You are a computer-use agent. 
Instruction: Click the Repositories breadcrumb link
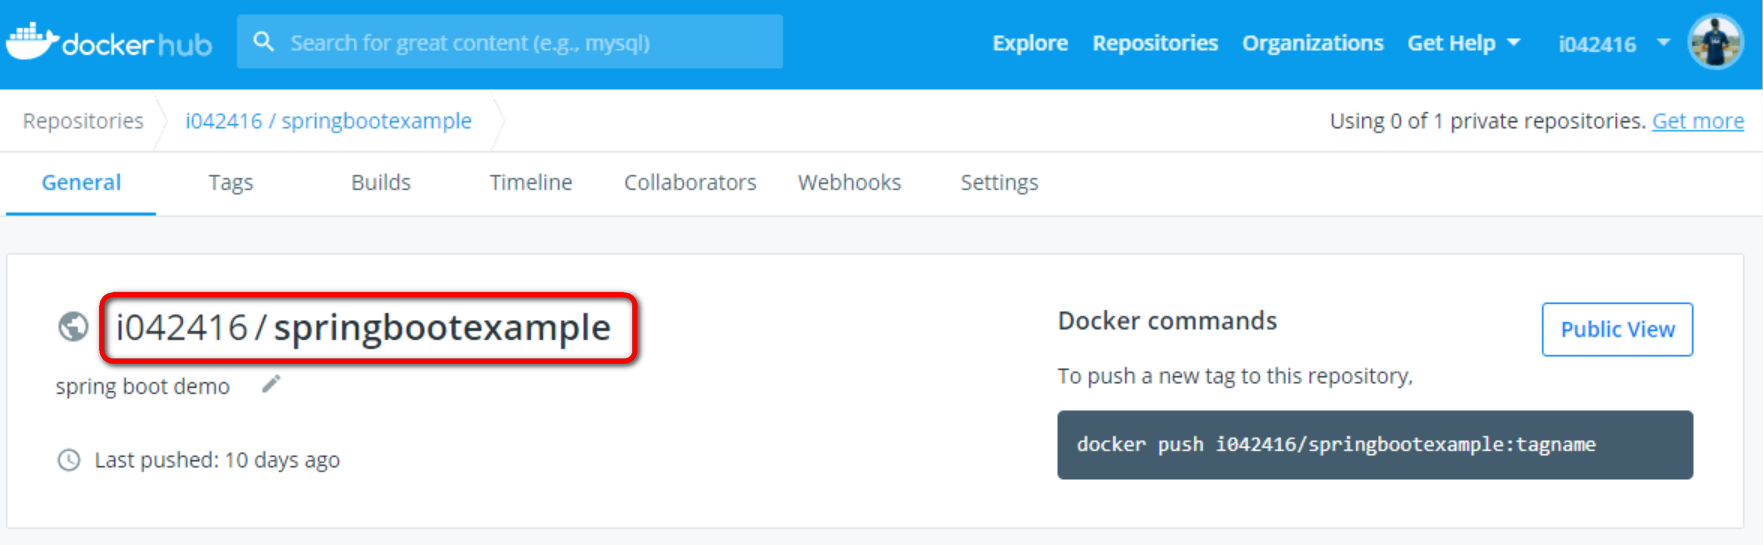83,121
